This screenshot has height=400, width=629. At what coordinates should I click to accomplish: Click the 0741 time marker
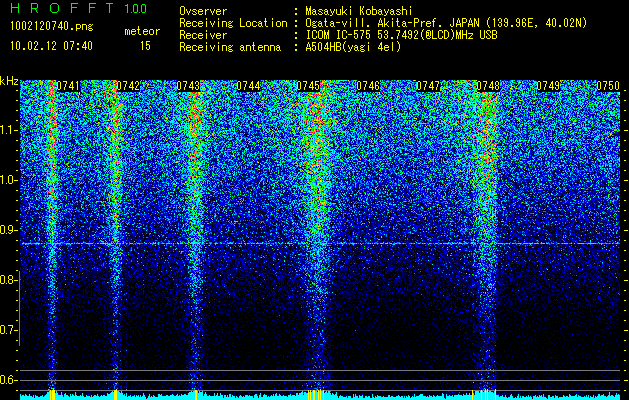[x=68, y=86]
